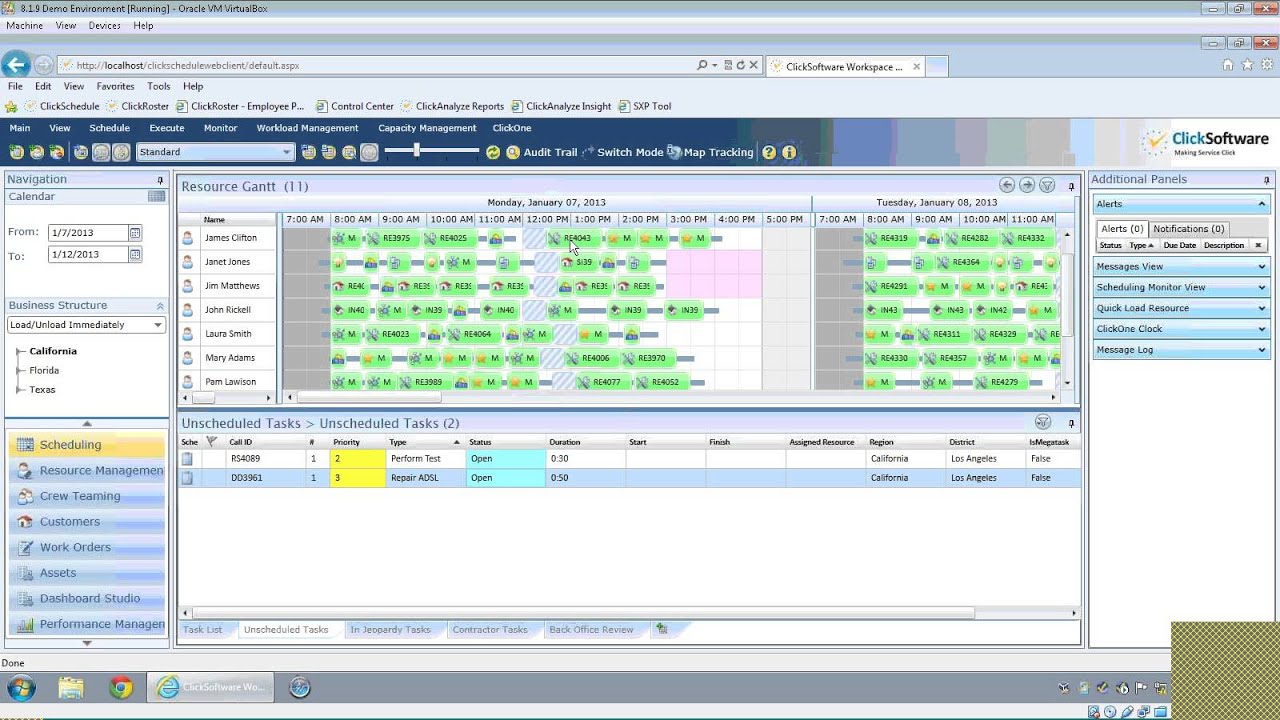
Task: Open the From date picker icon
Action: [x=135, y=232]
